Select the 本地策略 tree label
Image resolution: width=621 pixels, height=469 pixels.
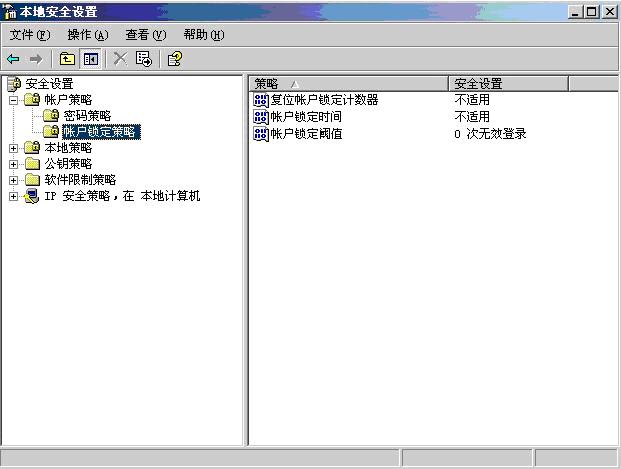click(68, 148)
